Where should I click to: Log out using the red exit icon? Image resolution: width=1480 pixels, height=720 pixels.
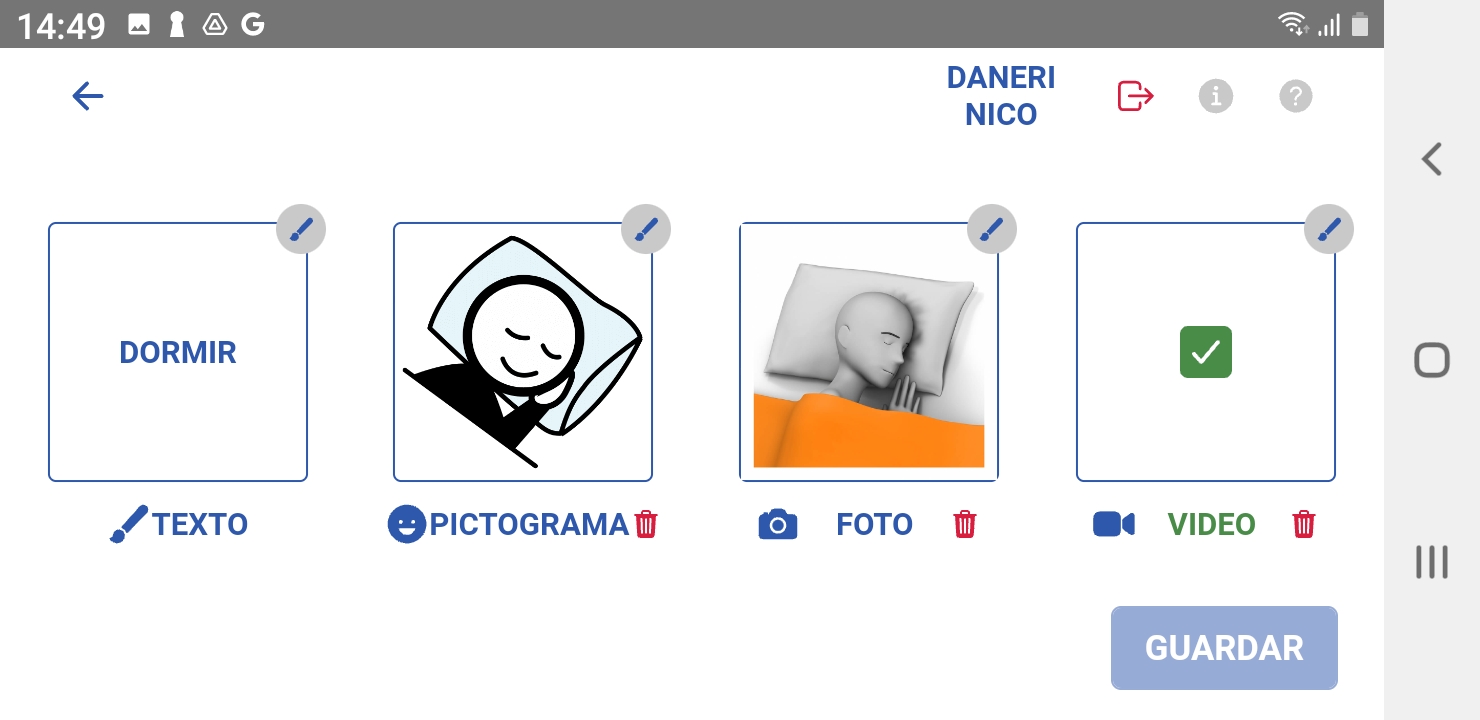(x=1135, y=96)
